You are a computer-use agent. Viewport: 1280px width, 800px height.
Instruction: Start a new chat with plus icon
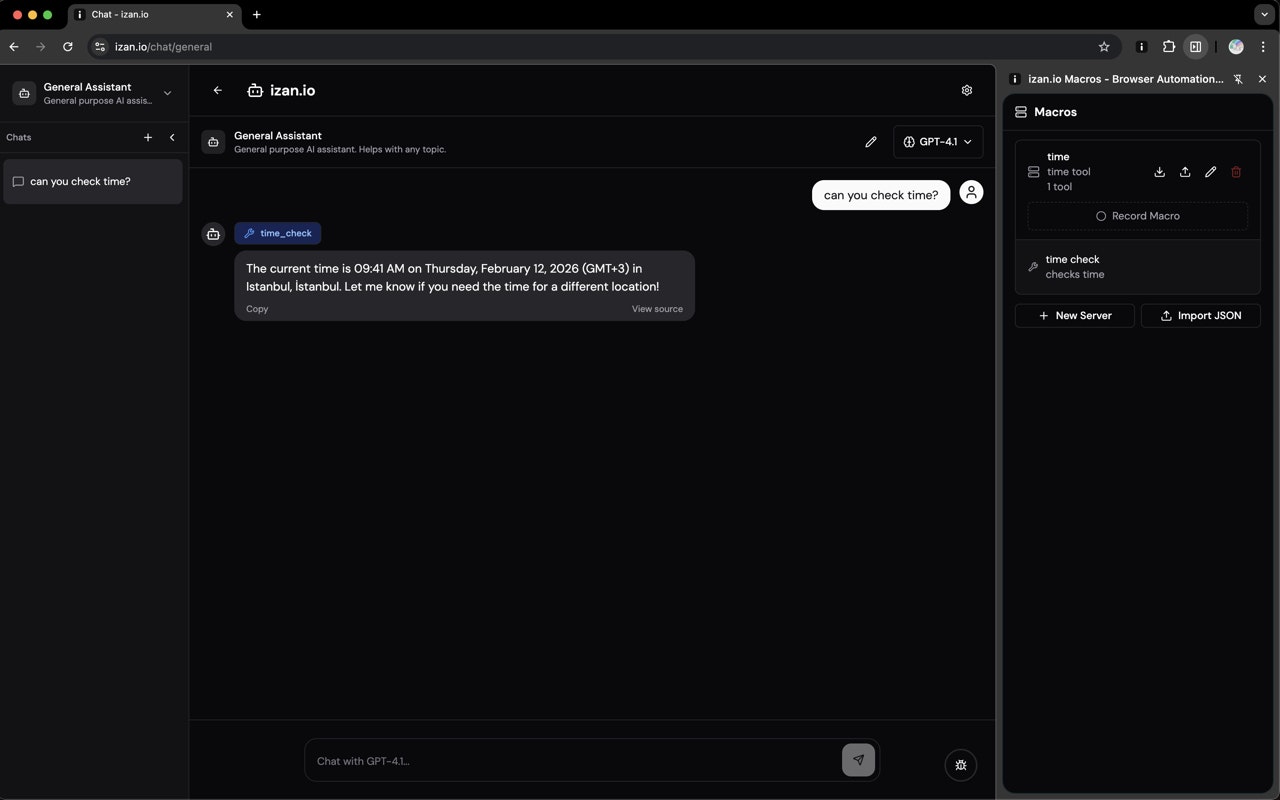(x=148, y=137)
